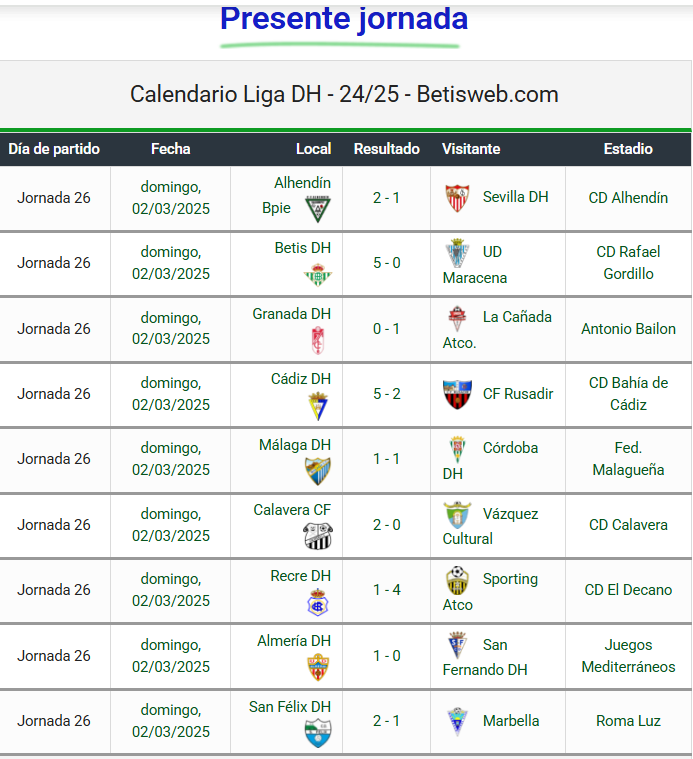
Task: Click the CD Rafael Gordillo stadium name
Action: point(628,263)
